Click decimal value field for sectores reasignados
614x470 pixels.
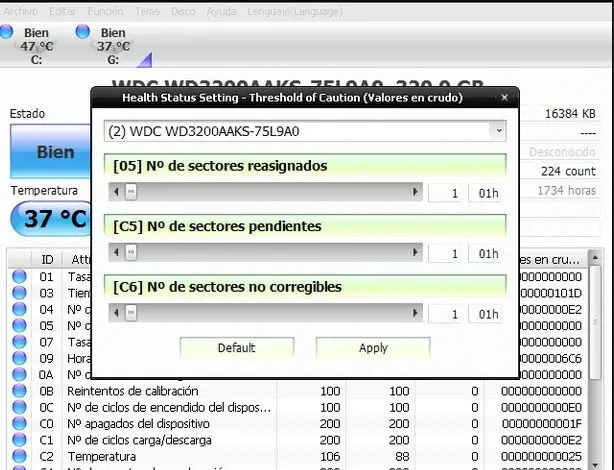tap(446, 193)
